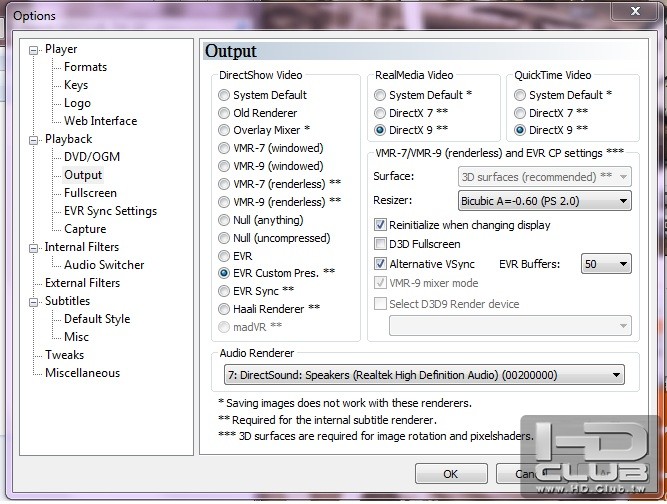
Task: Collapse the Internal Filters node
Action: [33, 248]
